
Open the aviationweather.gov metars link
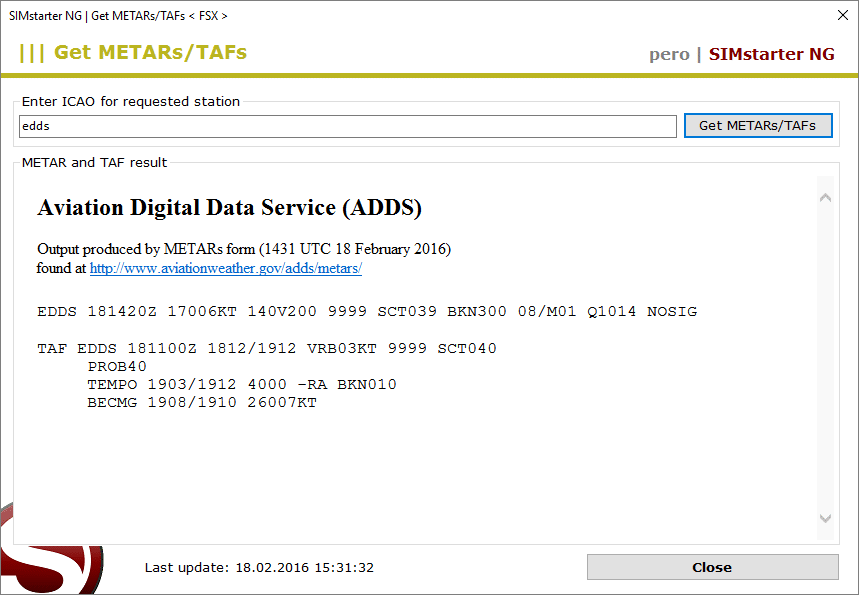point(225,268)
